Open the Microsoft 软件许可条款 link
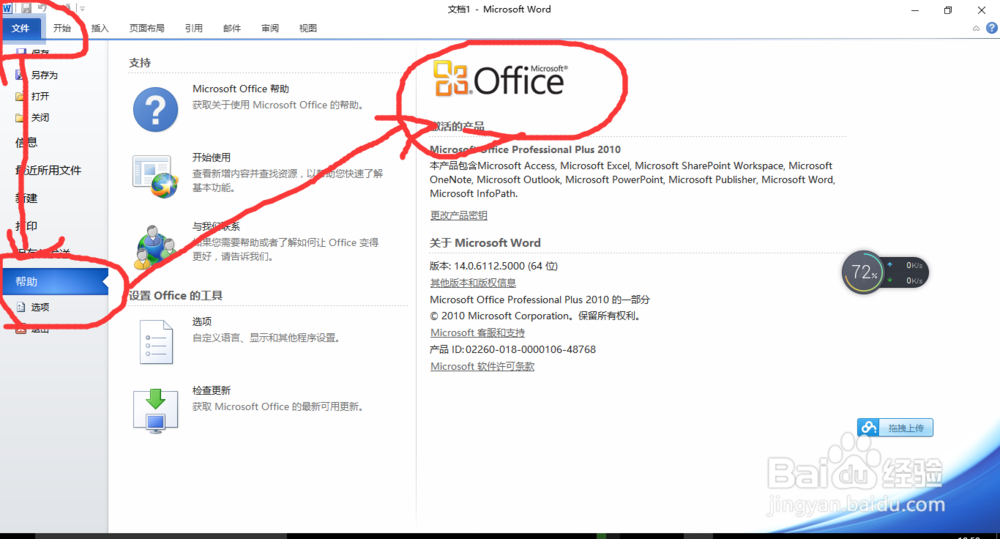The height and width of the screenshot is (539, 1000). (x=482, y=367)
